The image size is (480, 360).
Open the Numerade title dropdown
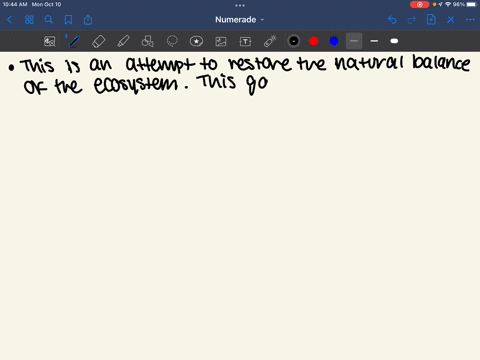[x=240, y=20]
